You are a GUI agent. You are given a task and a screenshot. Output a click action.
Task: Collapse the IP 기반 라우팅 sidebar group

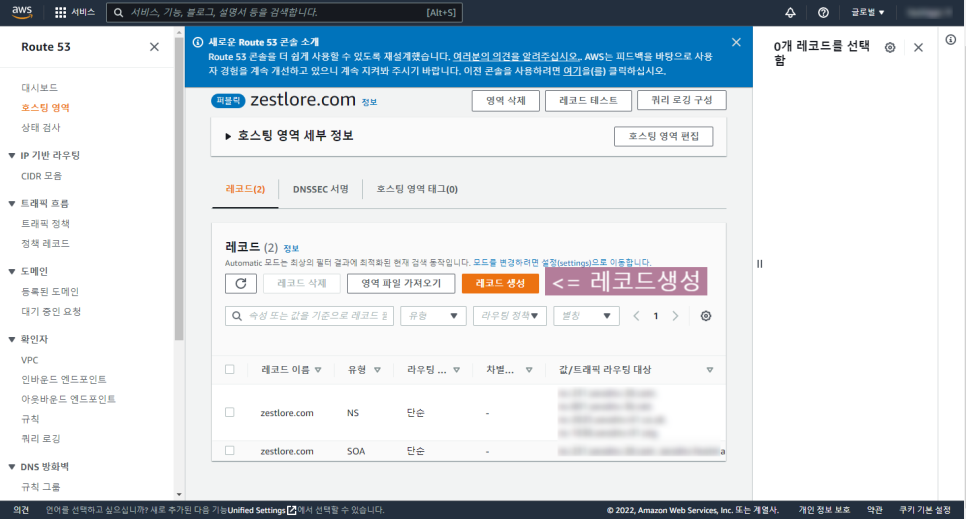coord(12,155)
